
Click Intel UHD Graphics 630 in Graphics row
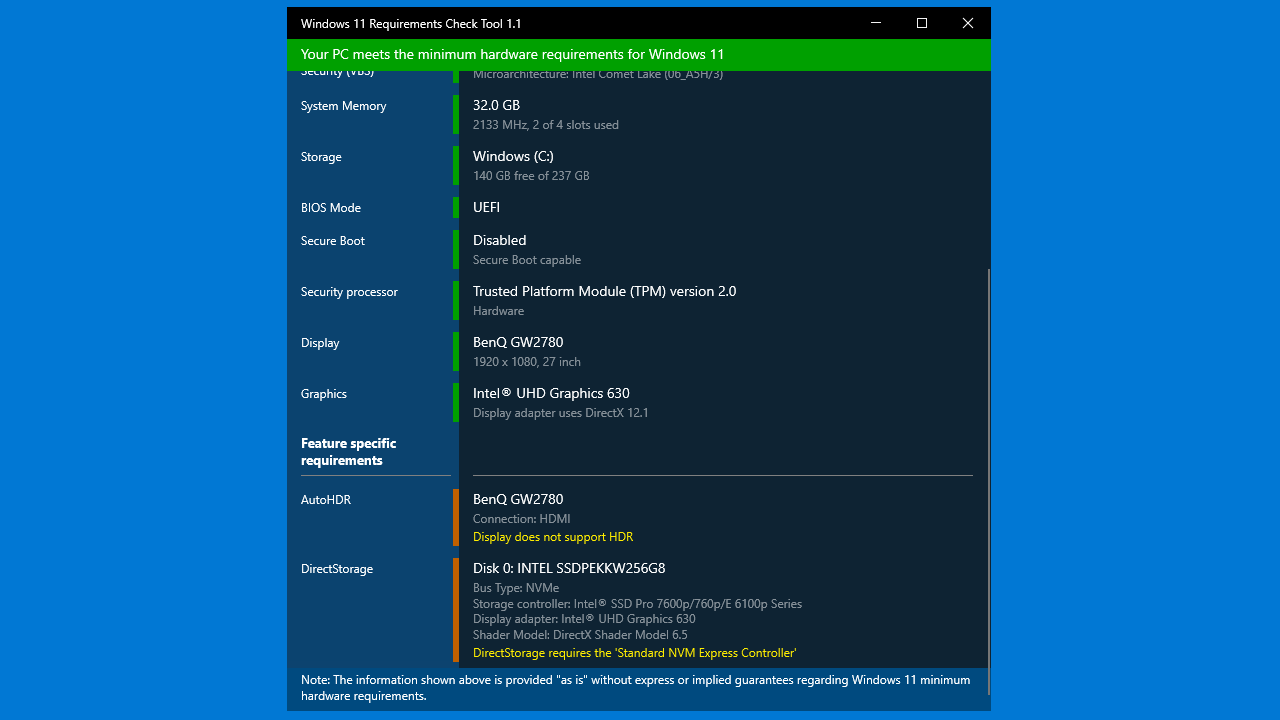point(551,393)
